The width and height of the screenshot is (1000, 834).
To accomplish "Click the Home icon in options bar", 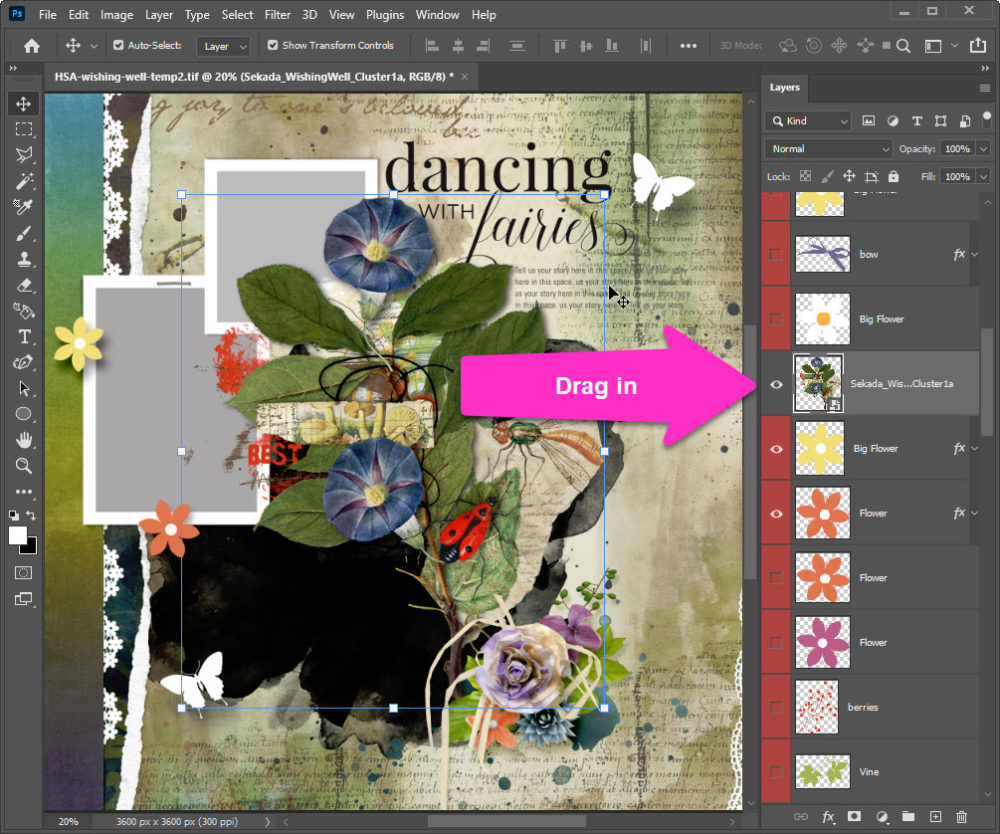I will tap(32, 46).
